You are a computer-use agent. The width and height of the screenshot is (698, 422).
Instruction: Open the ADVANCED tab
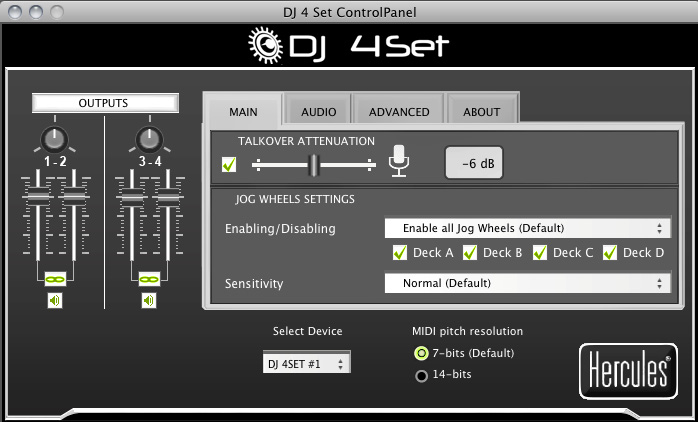[399, 112]
